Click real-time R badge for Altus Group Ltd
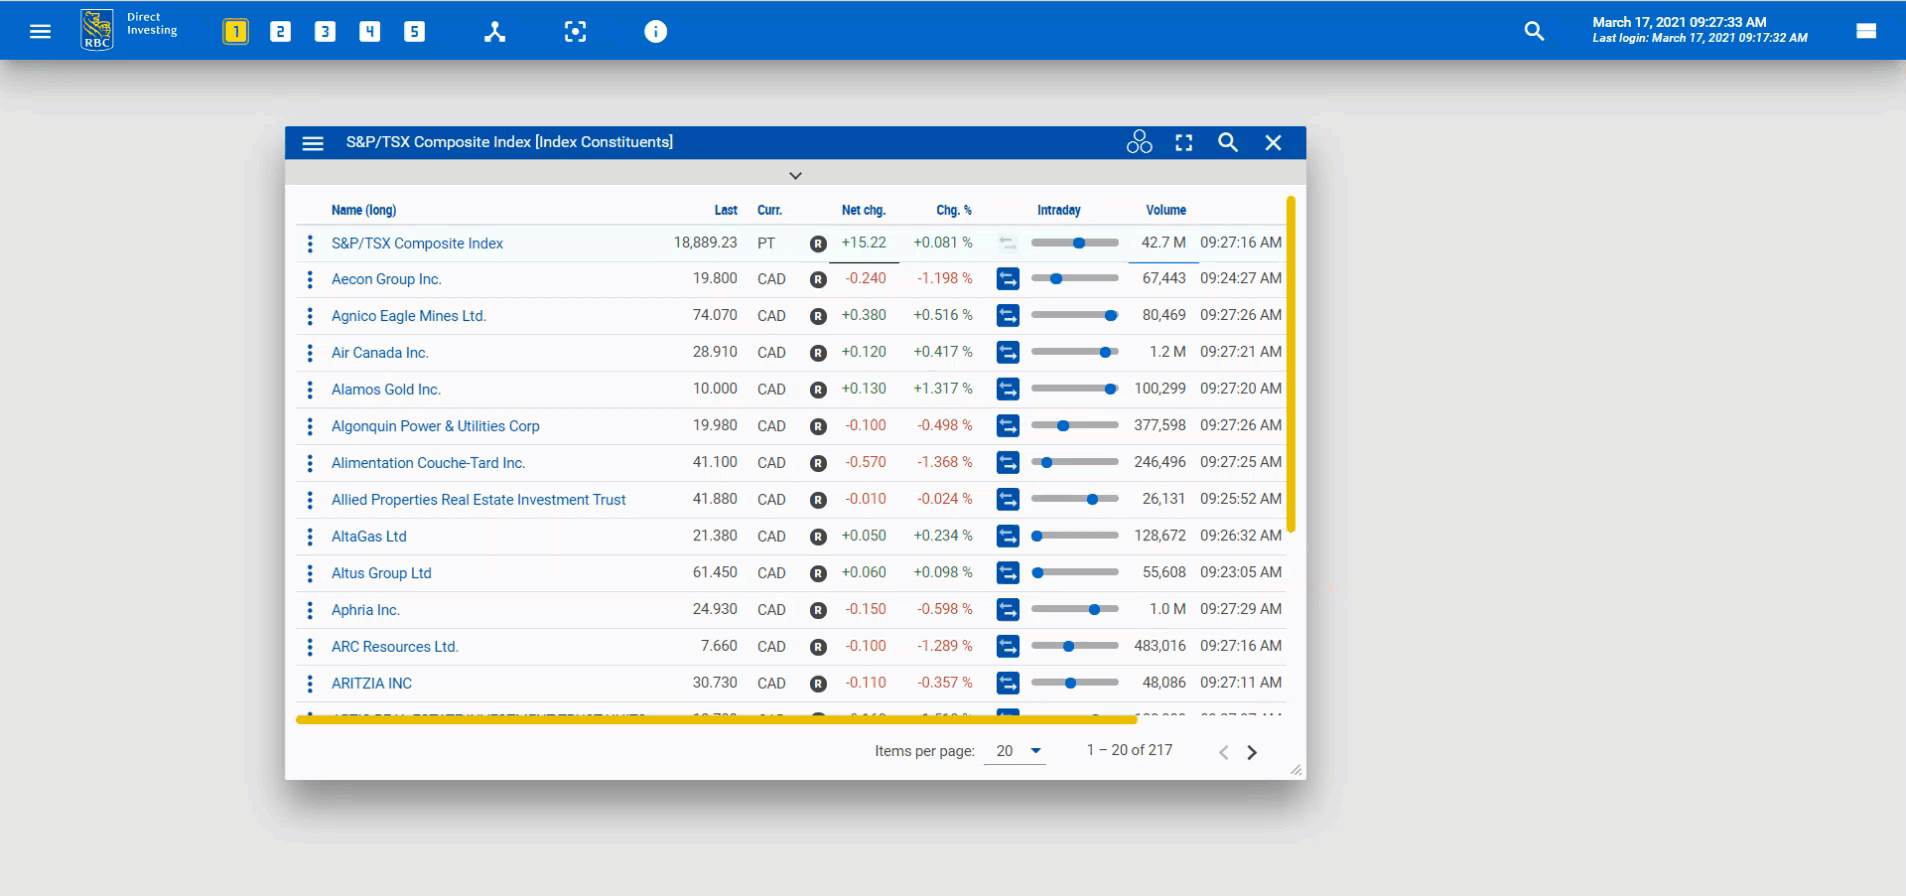The image size is (1906, 896). tap(818, 574)
